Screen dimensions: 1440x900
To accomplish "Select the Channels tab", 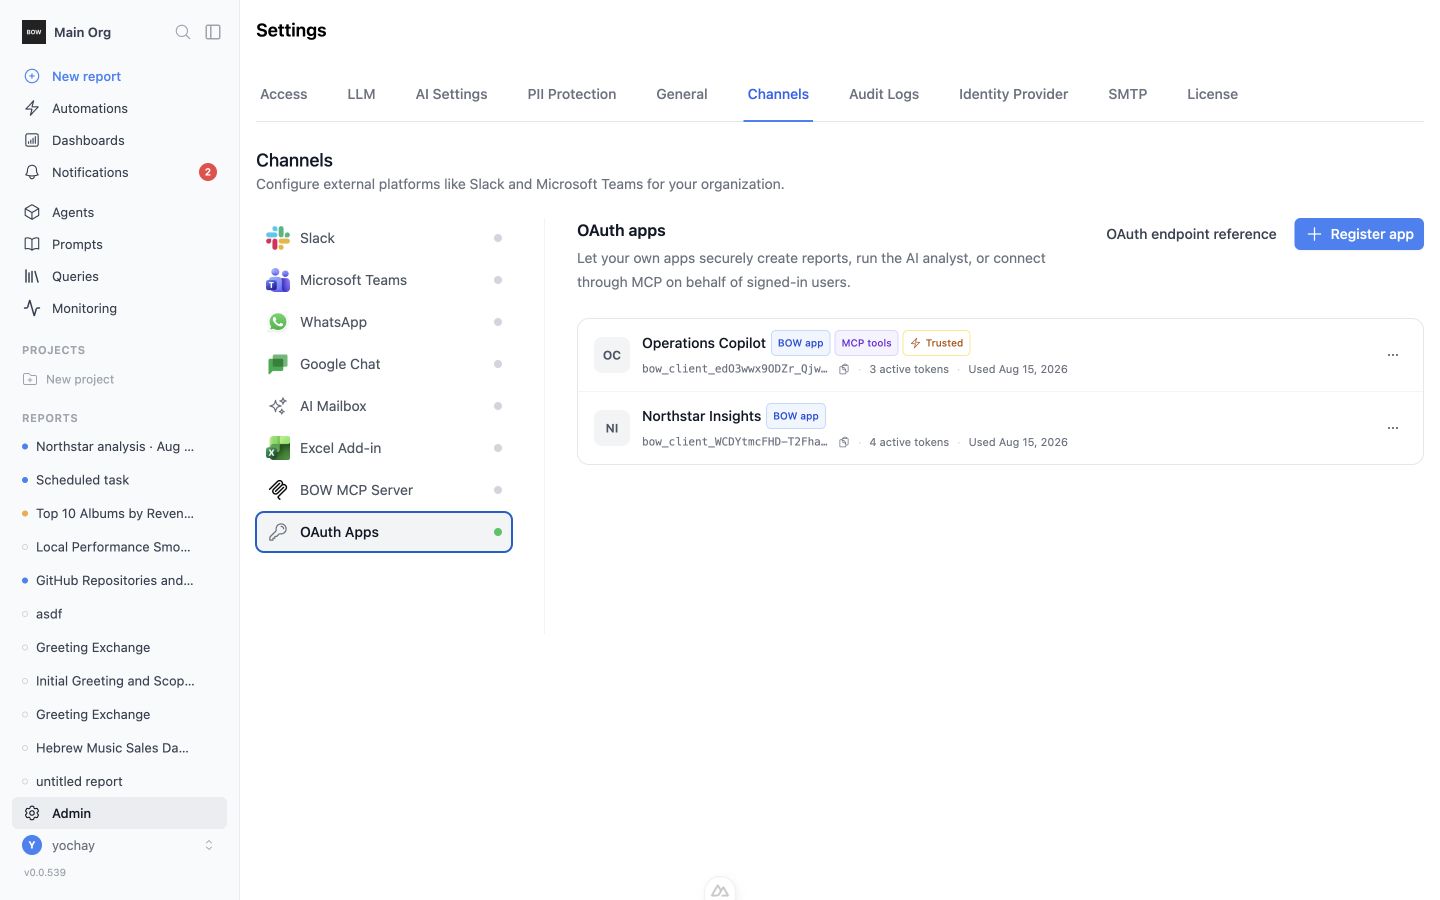I will (778, 94).
